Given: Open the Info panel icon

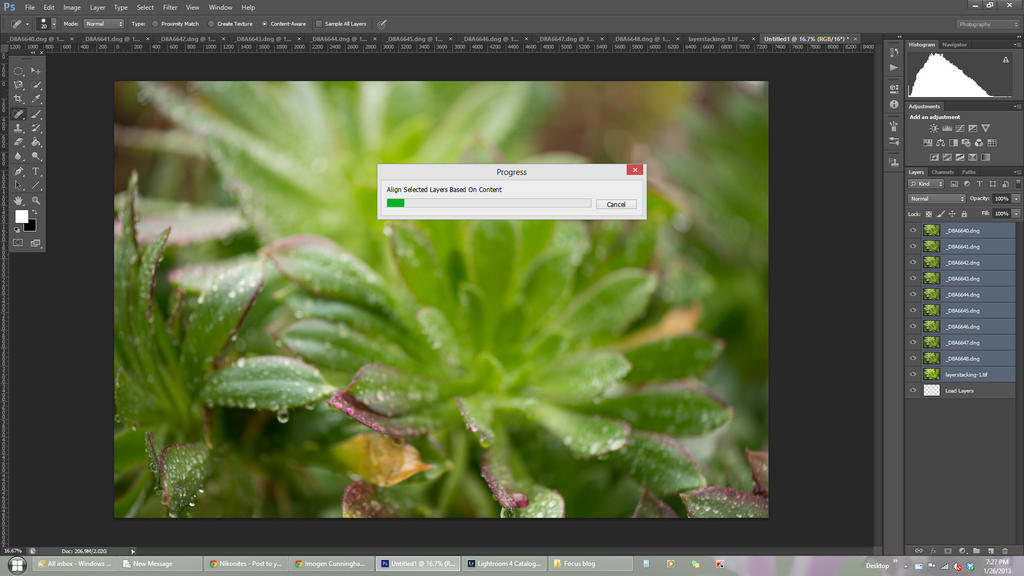Looking at the screenshot, I should [x=893, y=104].
